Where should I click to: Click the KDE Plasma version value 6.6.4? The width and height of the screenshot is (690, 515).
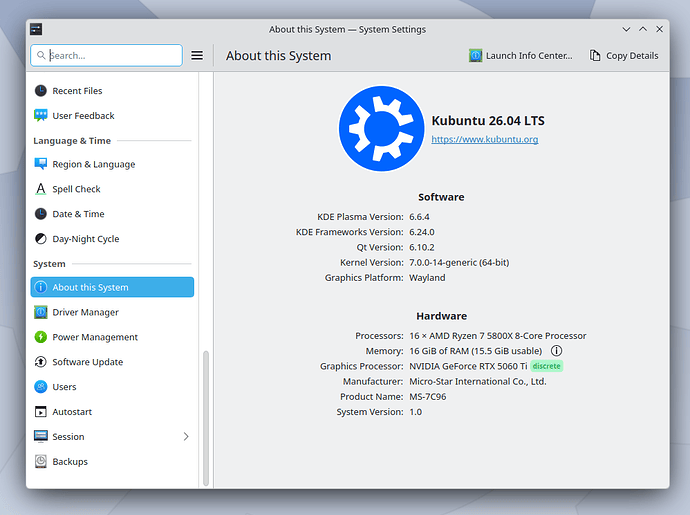coord(419,217)
